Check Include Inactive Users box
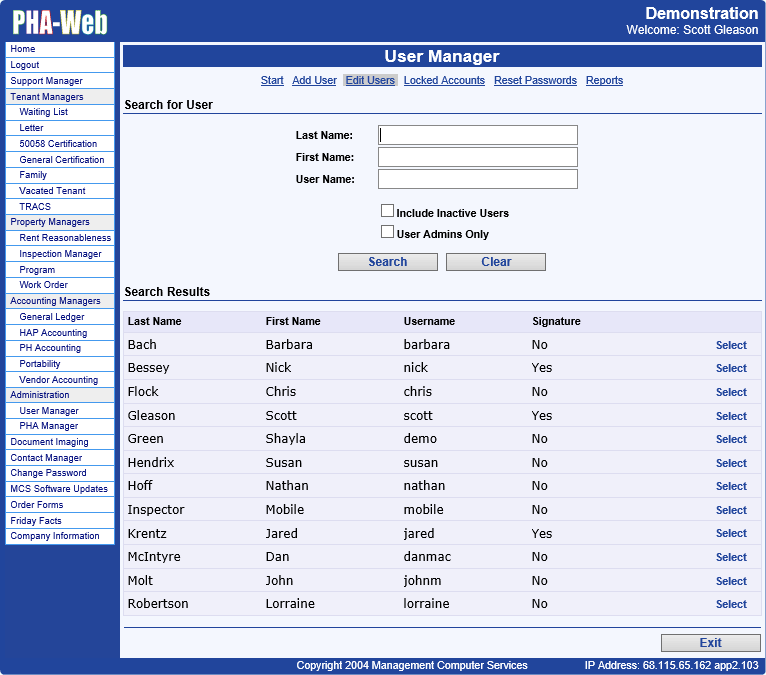Image resolution: width=766 pixels, height=675 pixels. 387,211
